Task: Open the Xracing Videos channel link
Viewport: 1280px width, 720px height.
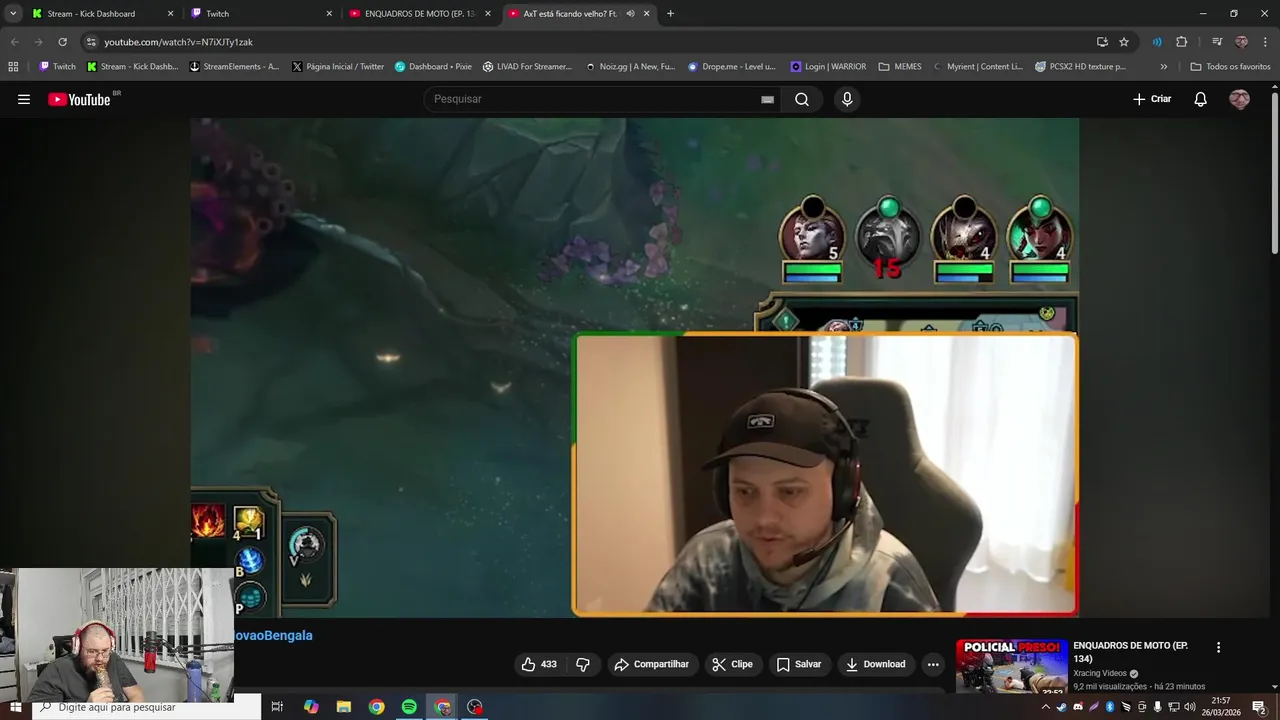Action: click(x=1100, y=673)
